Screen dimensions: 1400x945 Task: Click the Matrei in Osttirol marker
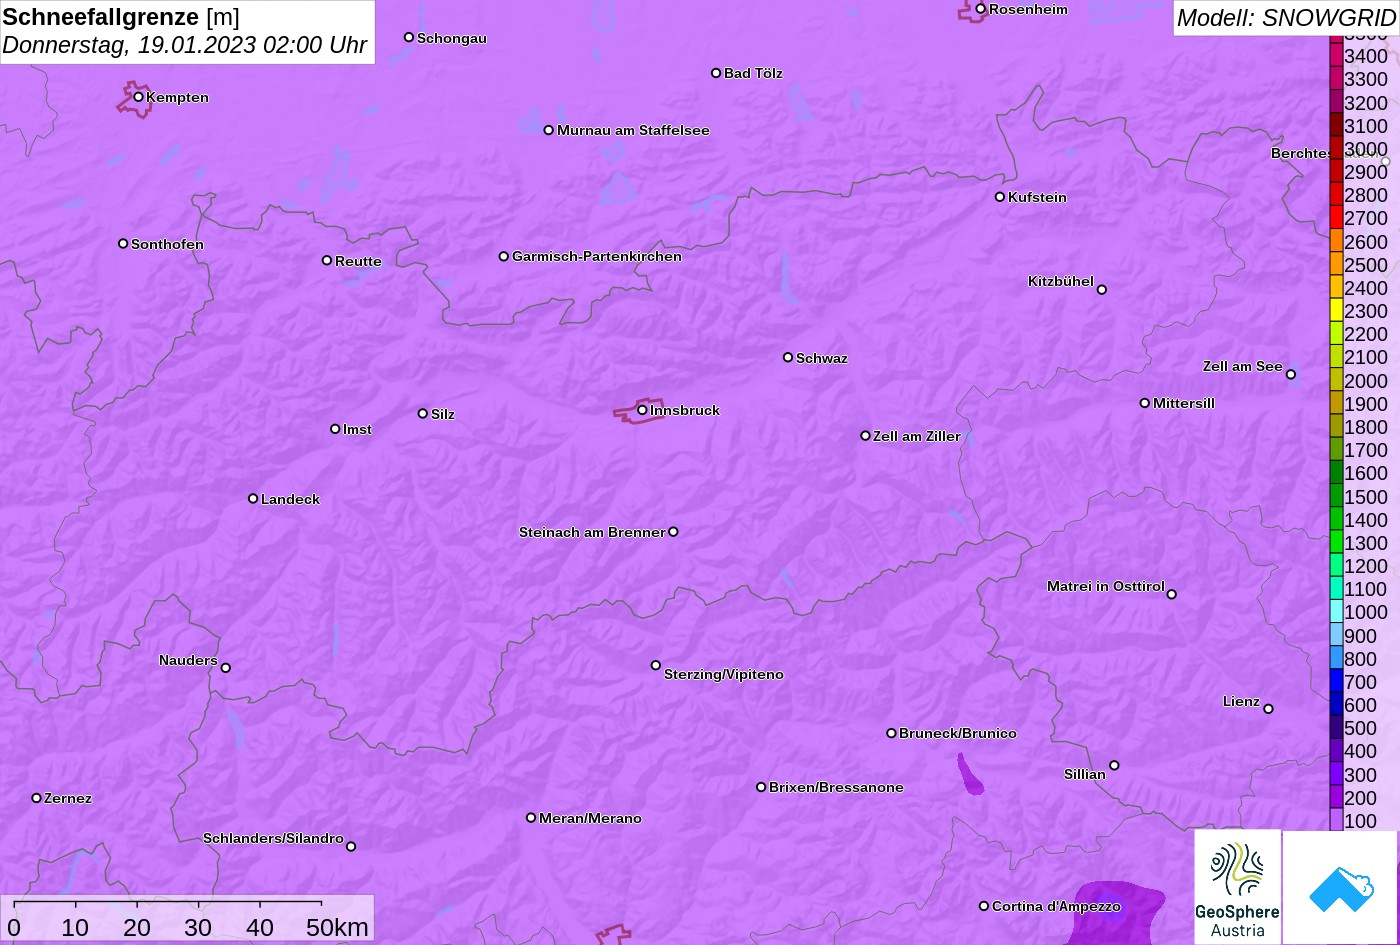click(1172, 594)
